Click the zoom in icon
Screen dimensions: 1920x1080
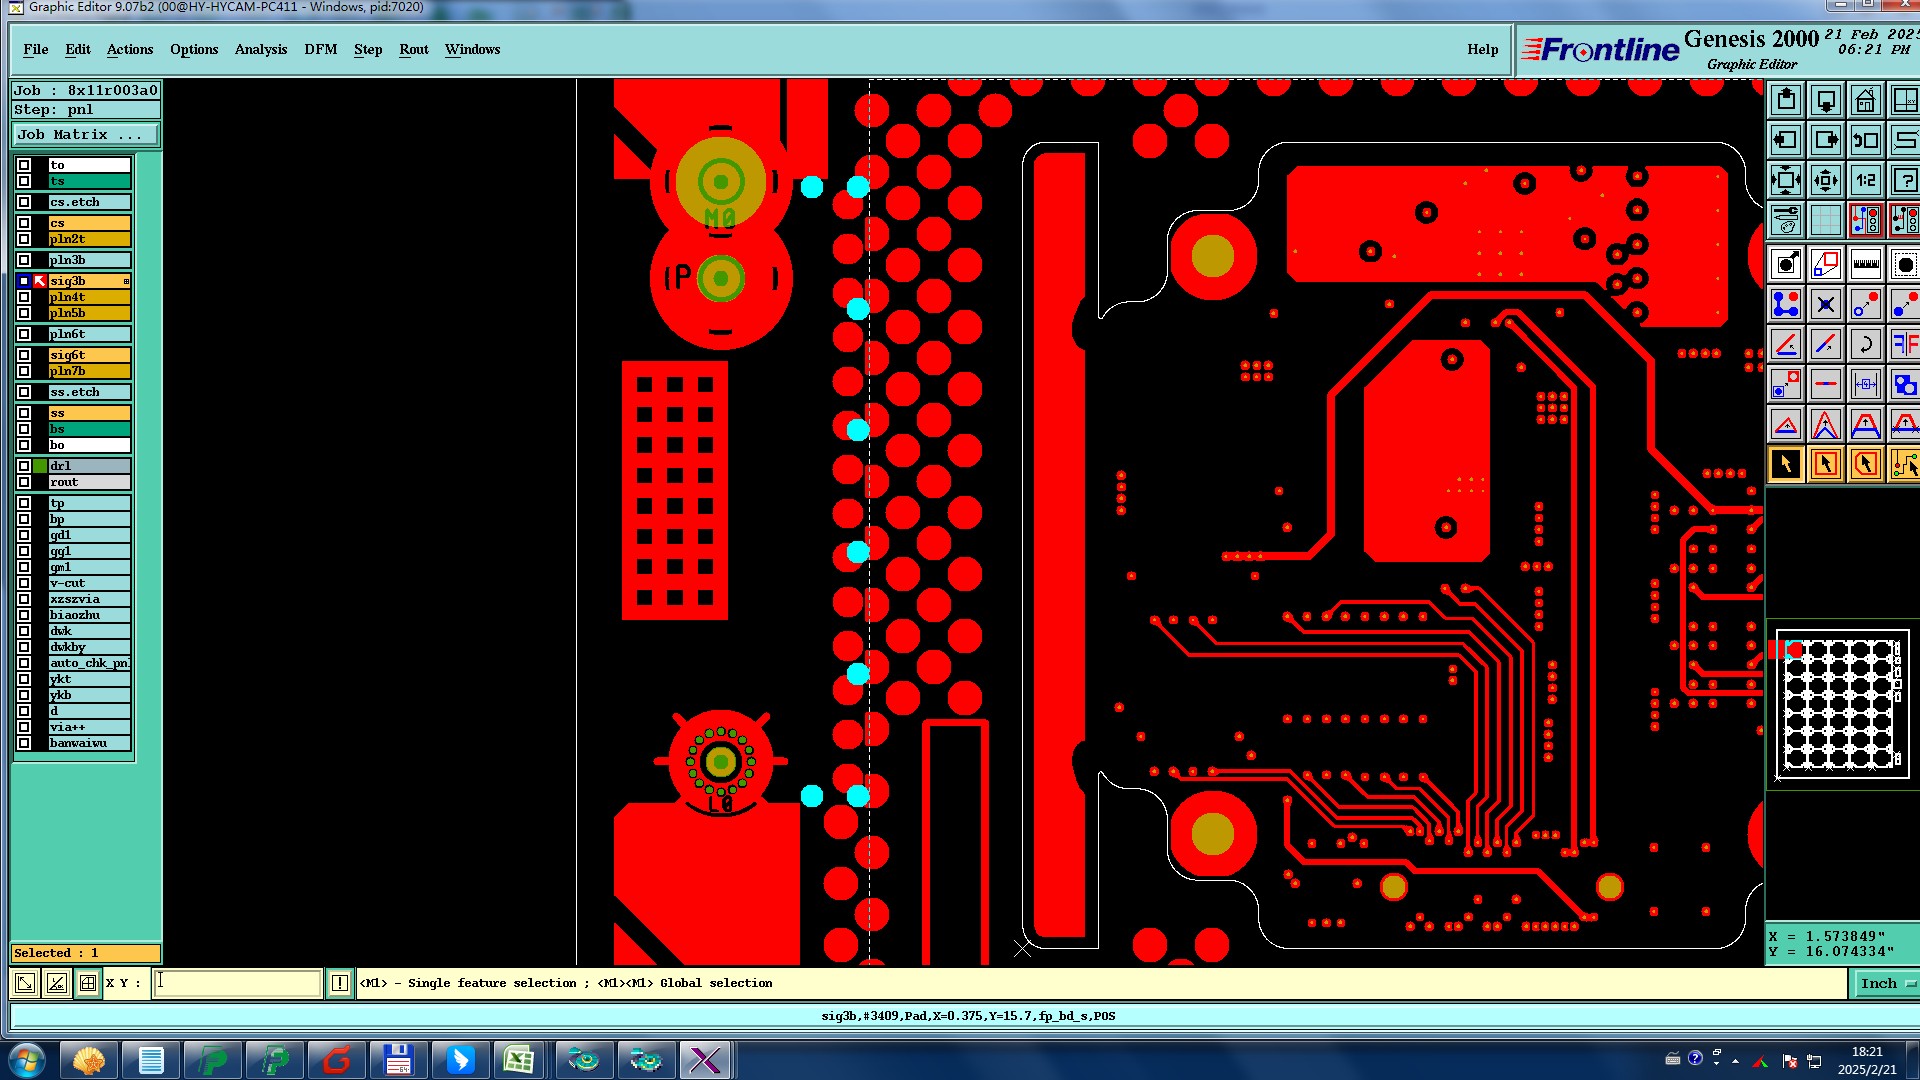coord(1786,180)
